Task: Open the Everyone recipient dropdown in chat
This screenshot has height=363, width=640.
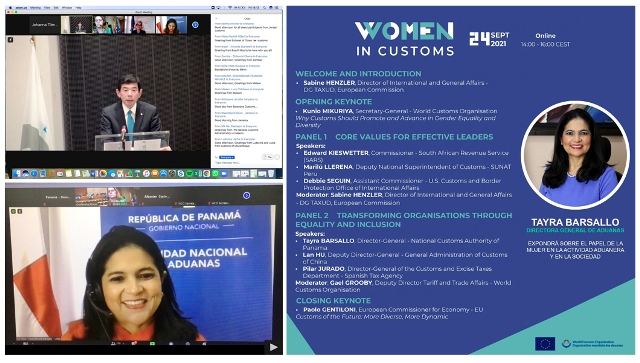Action: coord(227,157)
